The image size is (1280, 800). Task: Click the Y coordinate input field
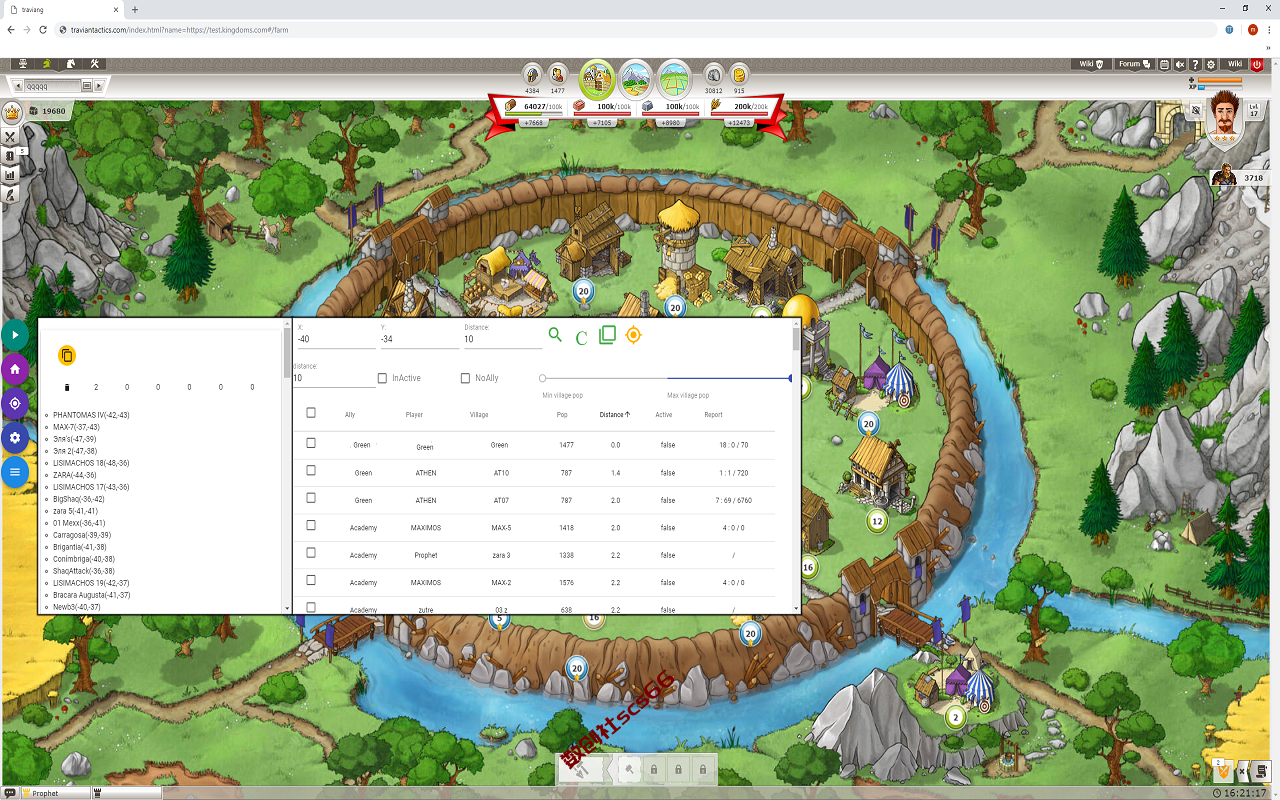[419, 339]
